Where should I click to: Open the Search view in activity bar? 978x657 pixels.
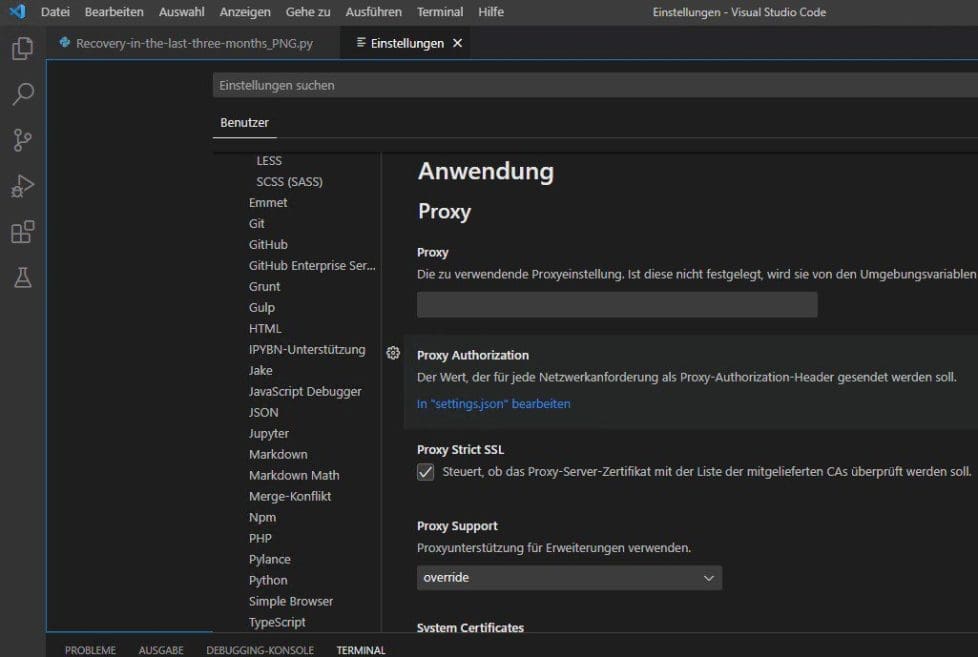tap(22, 94)
